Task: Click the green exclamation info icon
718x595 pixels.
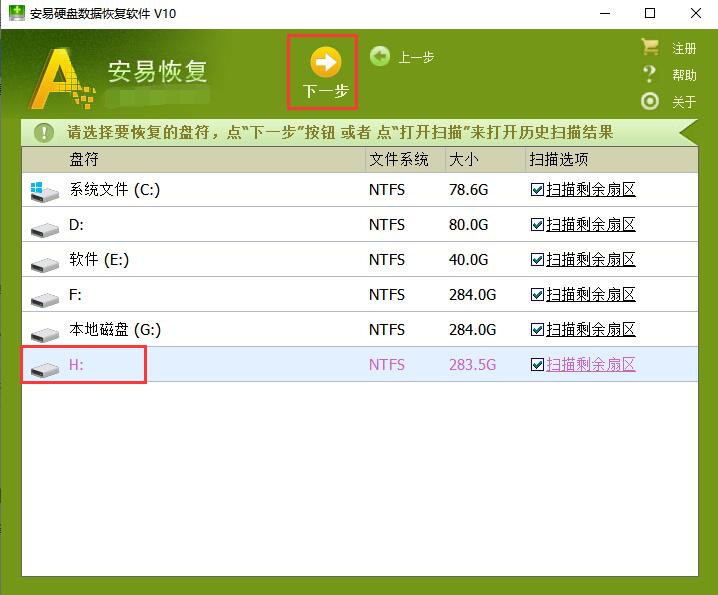Action: point(44,132)
